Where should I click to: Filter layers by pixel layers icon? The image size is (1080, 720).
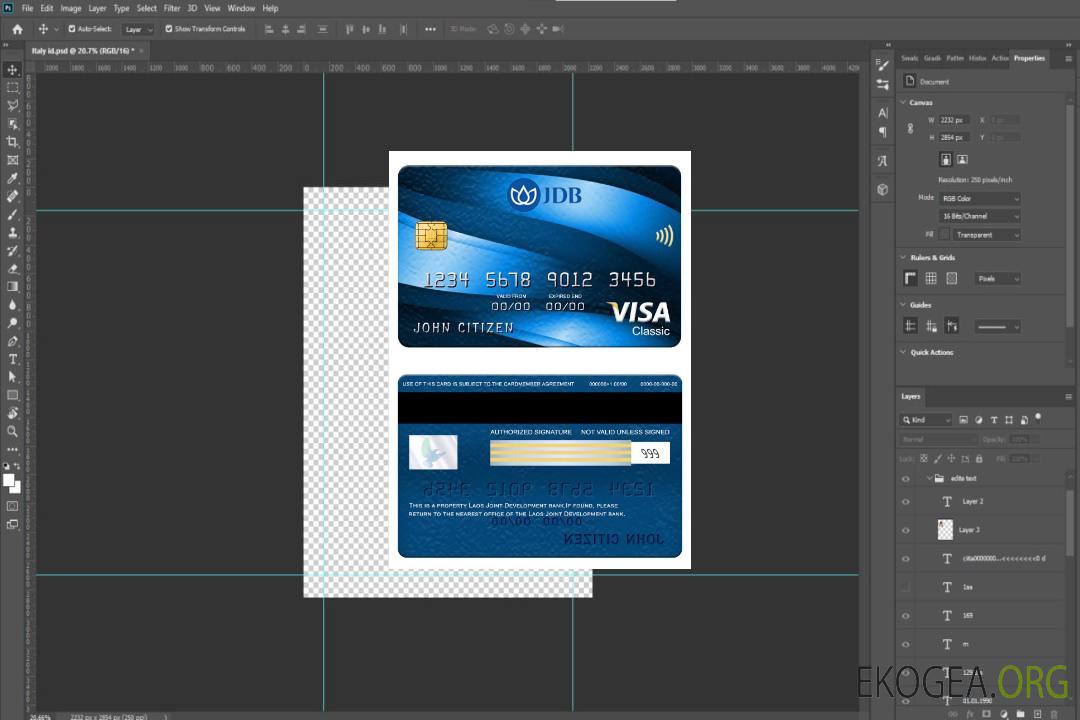point(964,420)
